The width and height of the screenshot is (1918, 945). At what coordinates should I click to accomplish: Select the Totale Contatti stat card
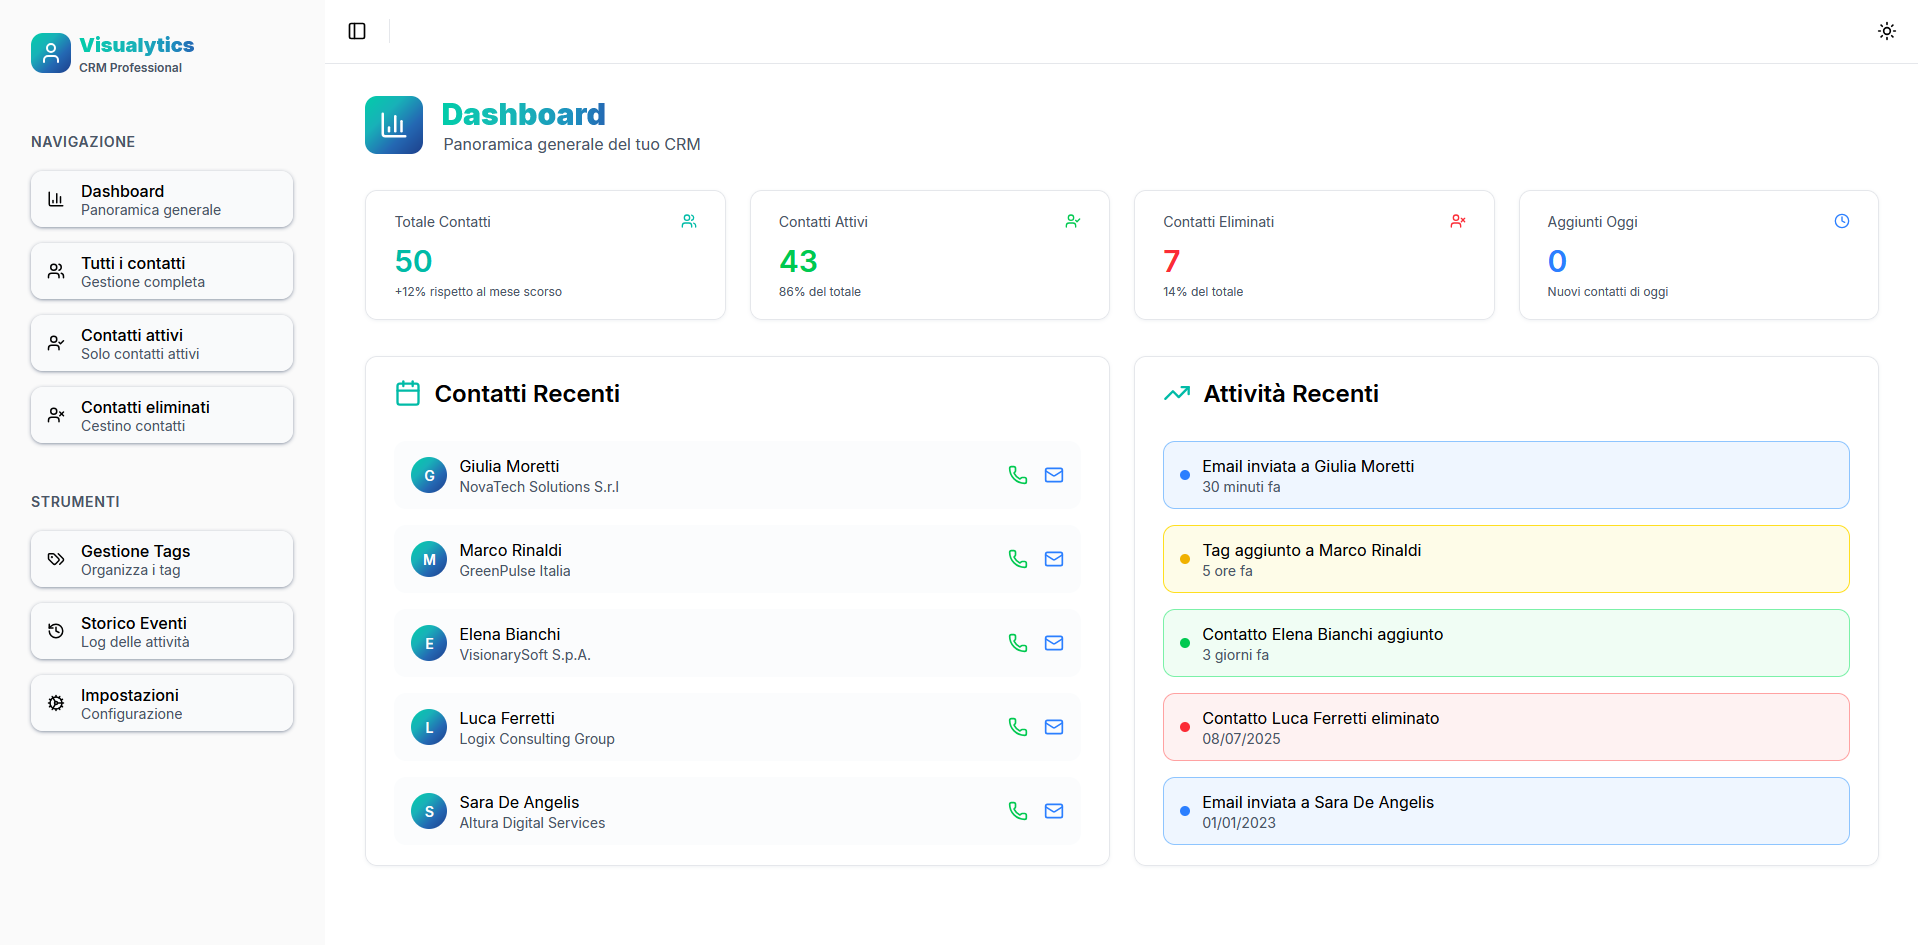[x=545, y=255]
